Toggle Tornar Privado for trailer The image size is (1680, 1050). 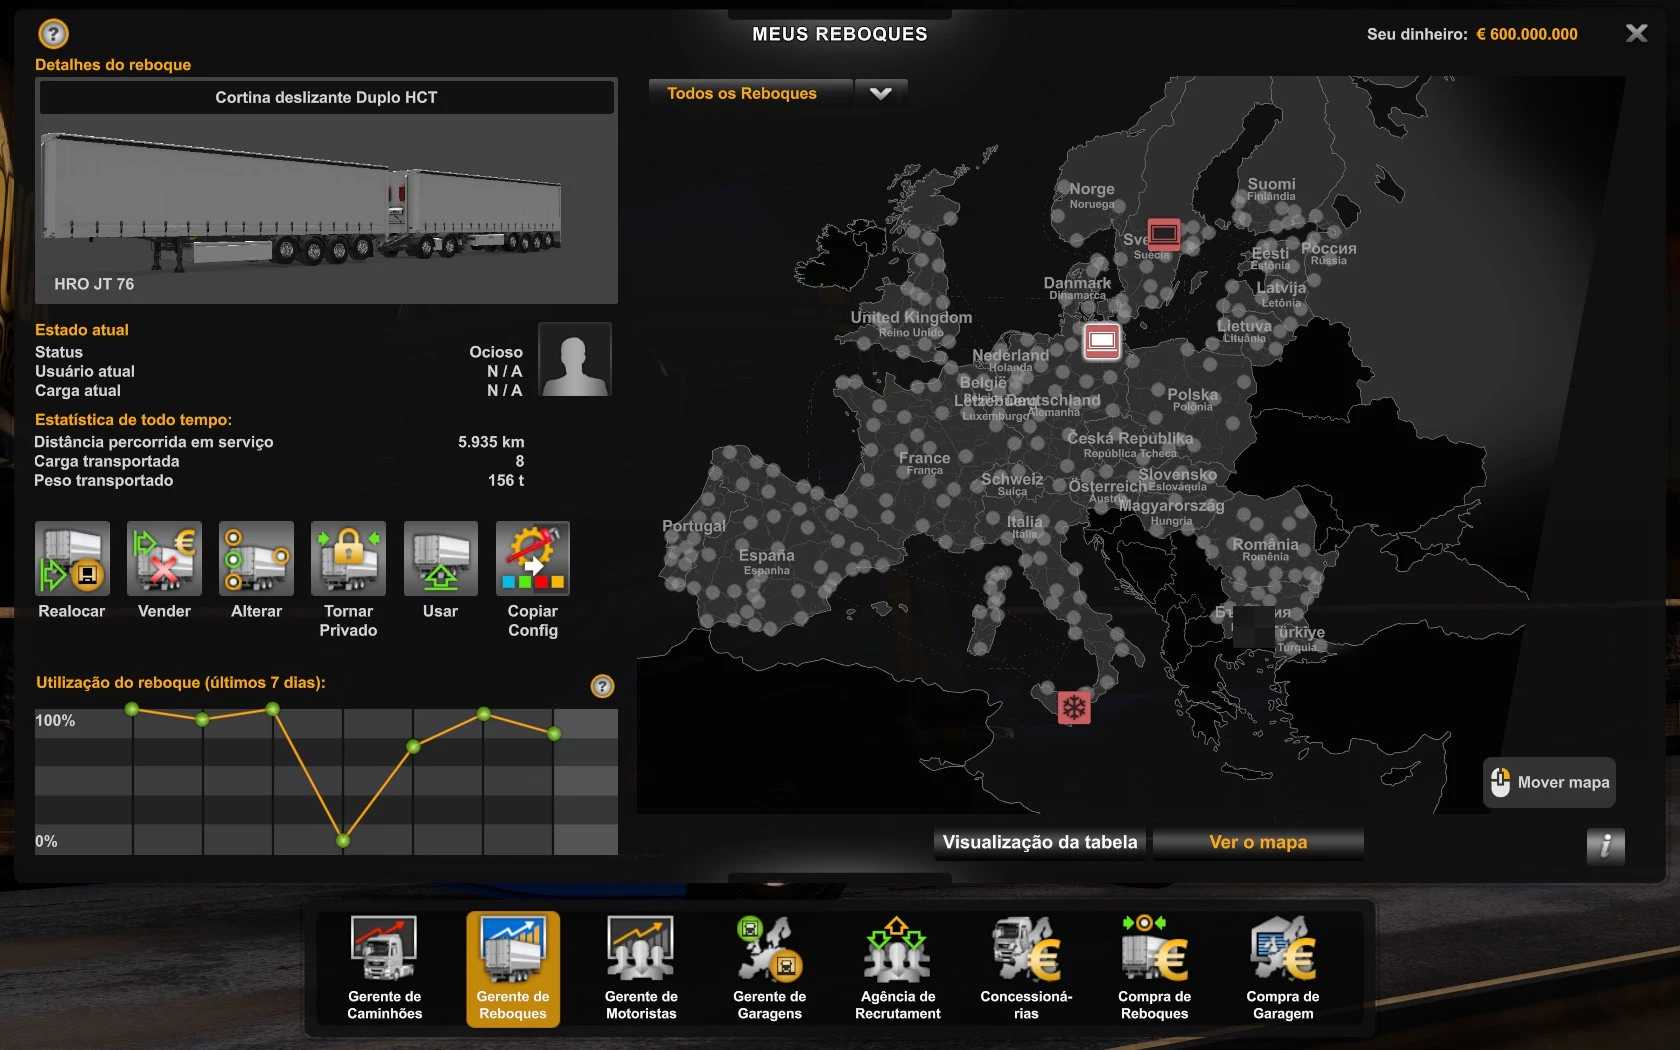pyautogui.click(x=348, y=559)
